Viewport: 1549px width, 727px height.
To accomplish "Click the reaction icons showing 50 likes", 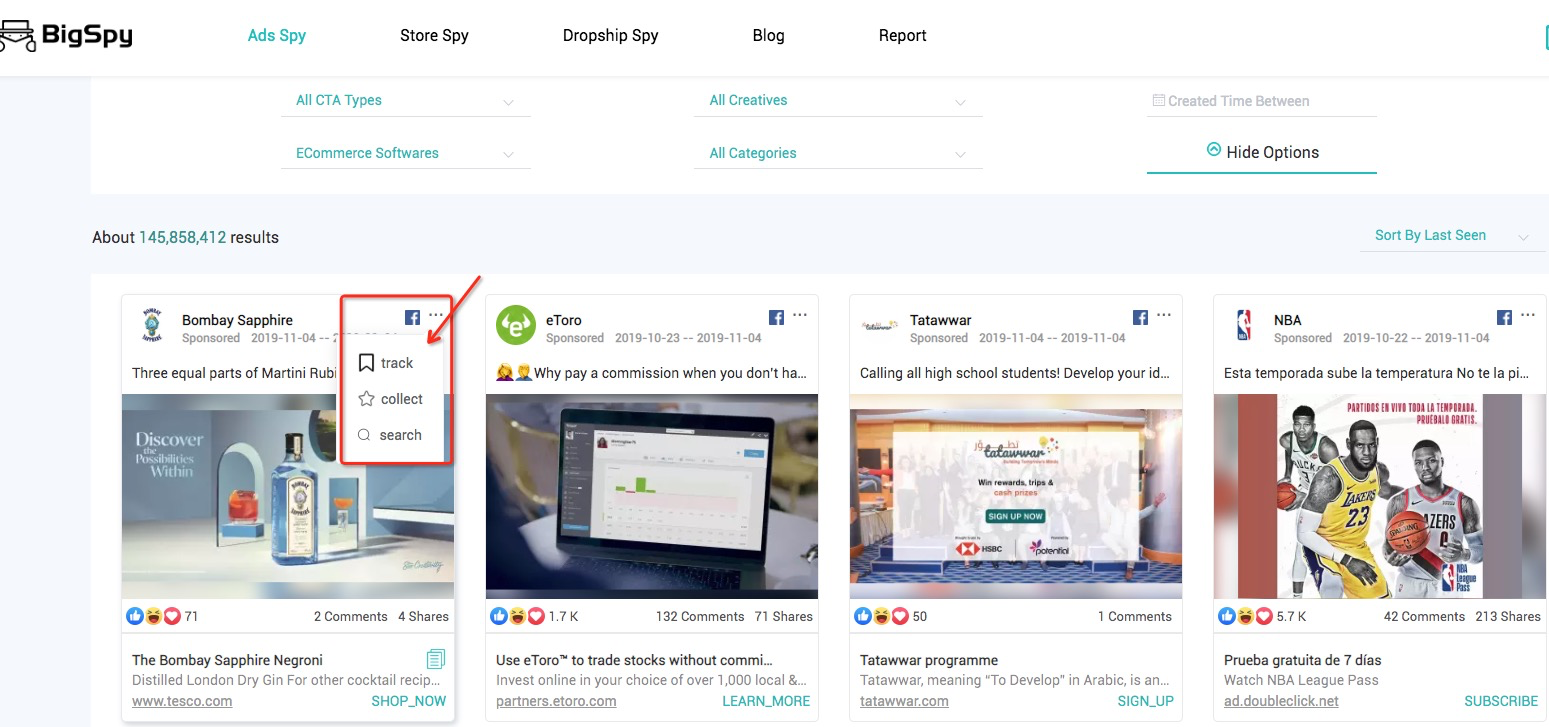I will coord(881,616).
